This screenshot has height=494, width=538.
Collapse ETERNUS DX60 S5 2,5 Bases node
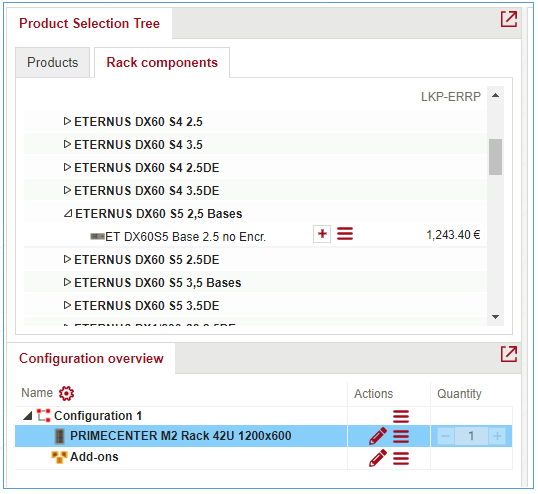point(68,213)
